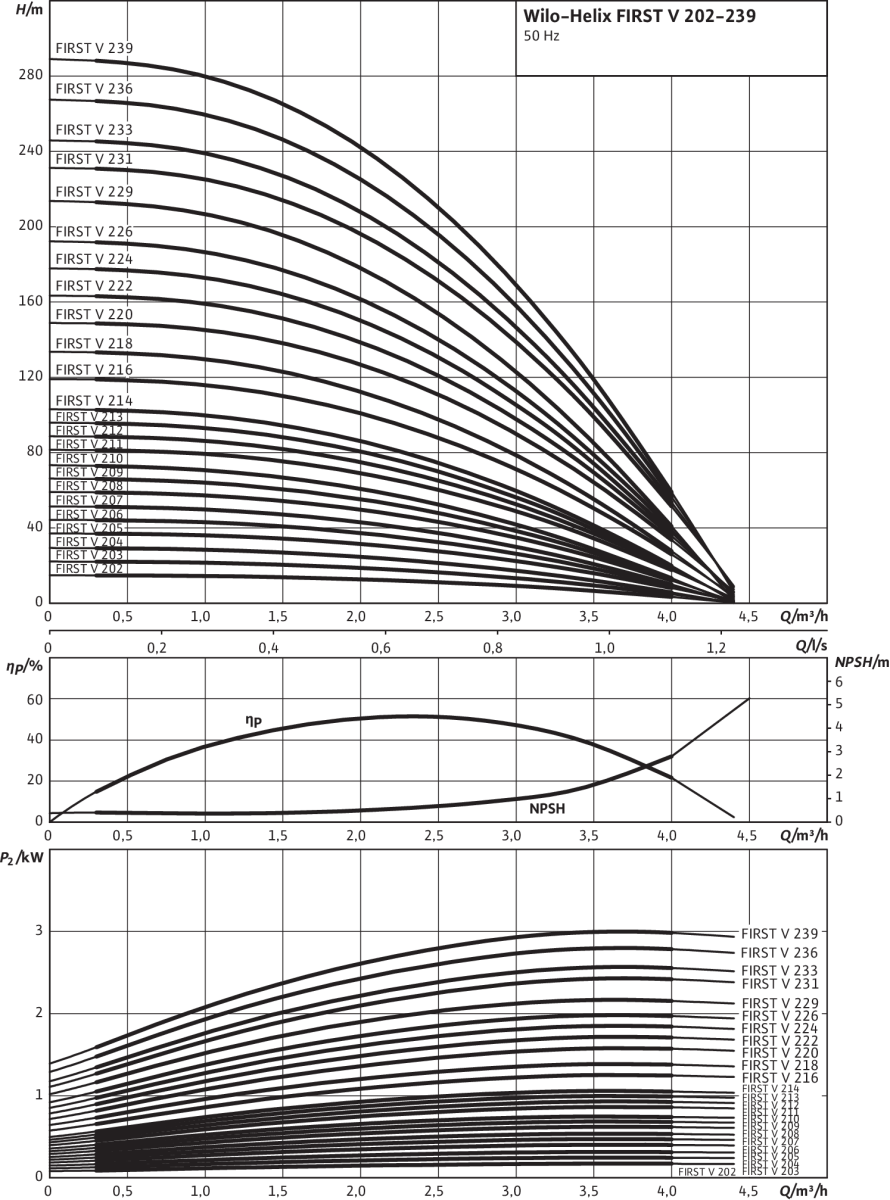
Task: Click the 280 tick on the head axis
Action: click(x=29, y=75)
